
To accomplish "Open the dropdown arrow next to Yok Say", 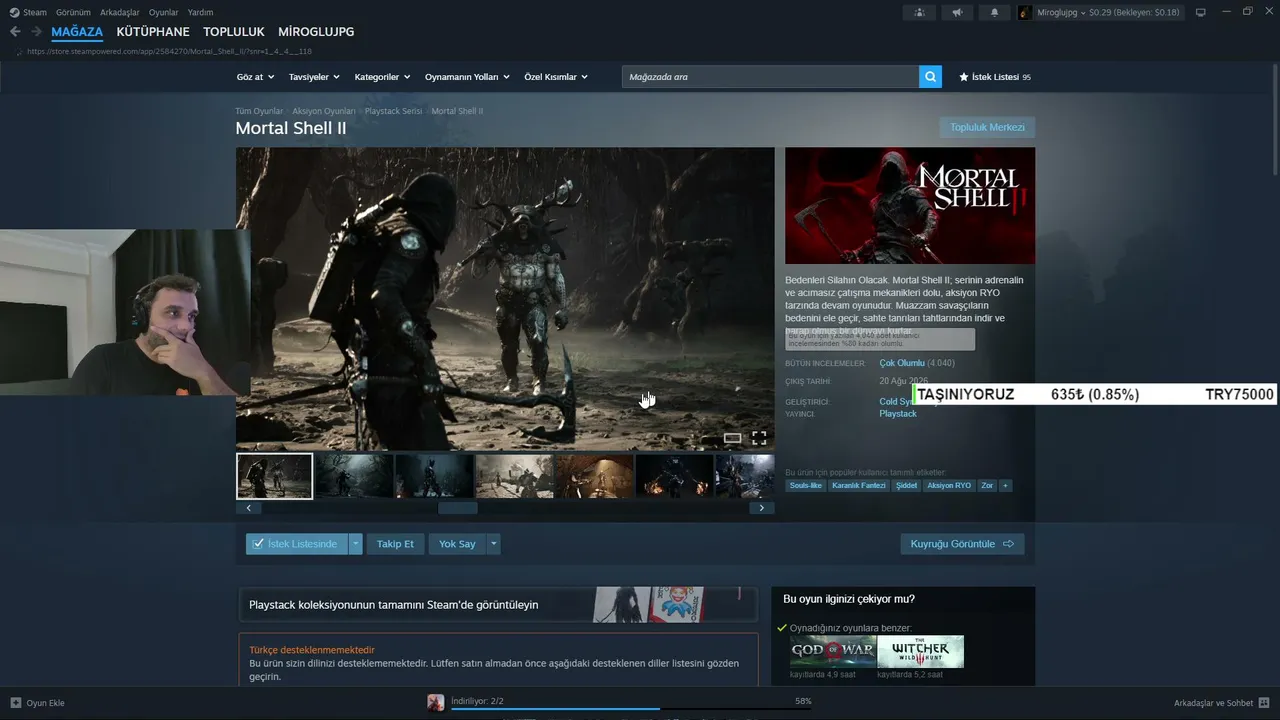I will click(x=493, y=544).
